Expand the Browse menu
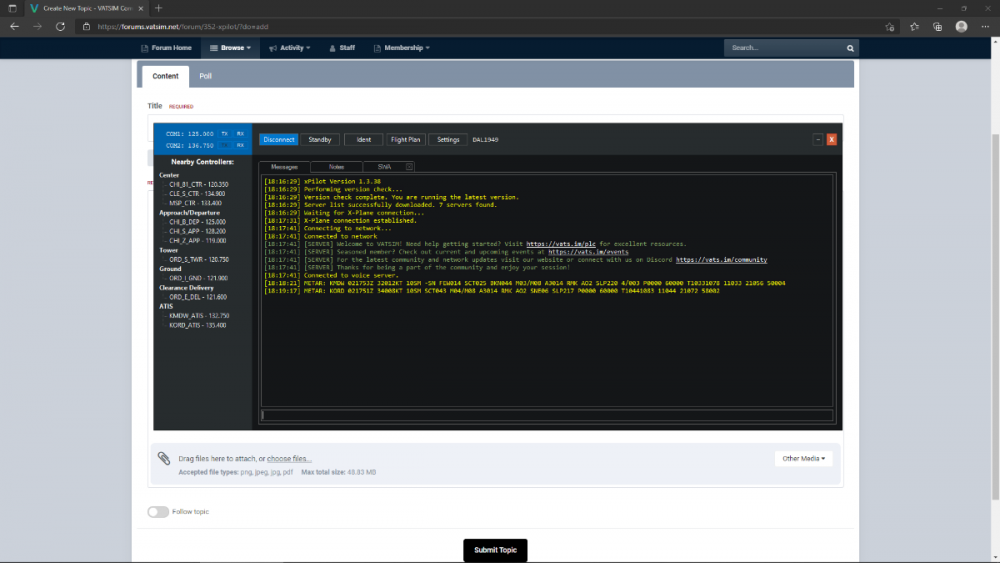Viewport: 1000px width, 563px height. [x=230, y=48]
